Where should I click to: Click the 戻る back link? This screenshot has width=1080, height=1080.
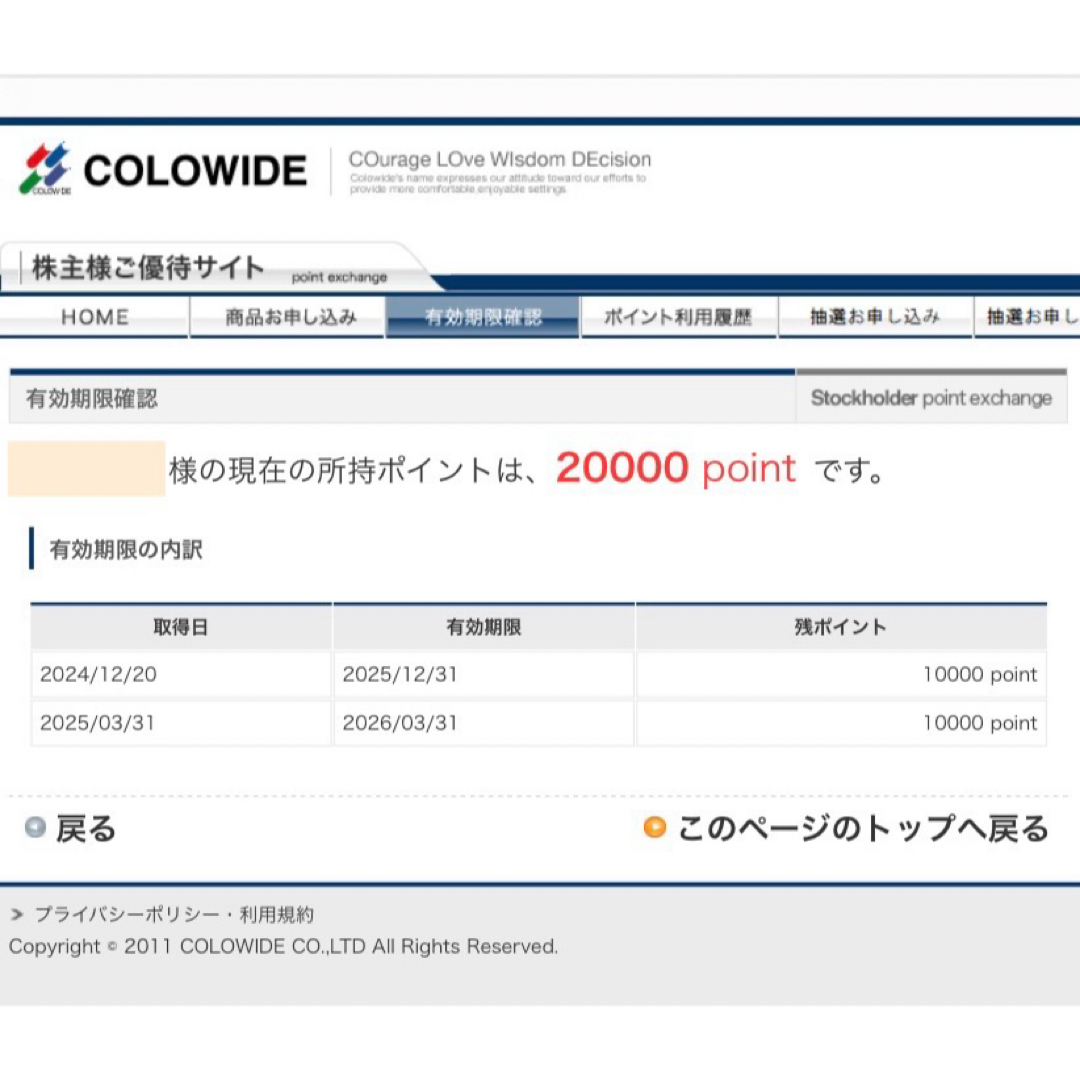(85, 828)
